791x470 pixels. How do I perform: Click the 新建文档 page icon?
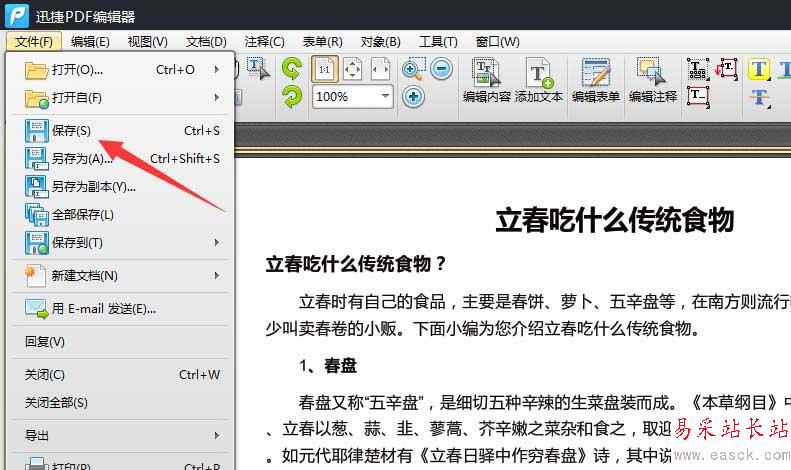(36, 275)
